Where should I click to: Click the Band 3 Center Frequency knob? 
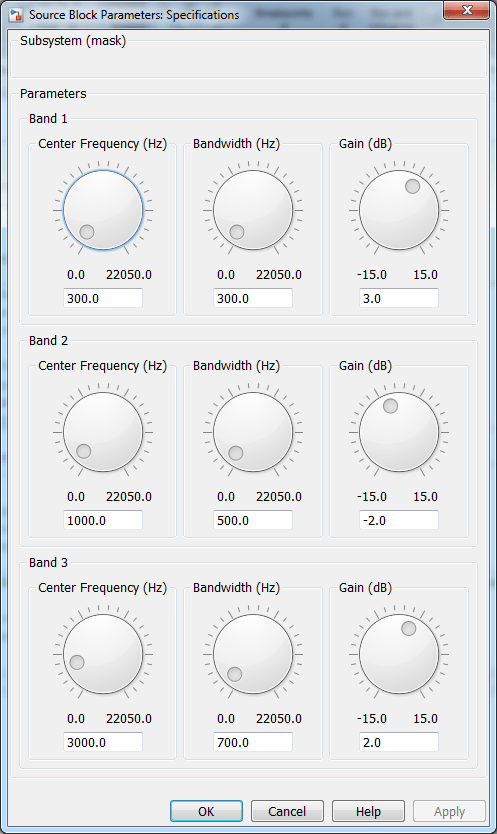point(103,654)
